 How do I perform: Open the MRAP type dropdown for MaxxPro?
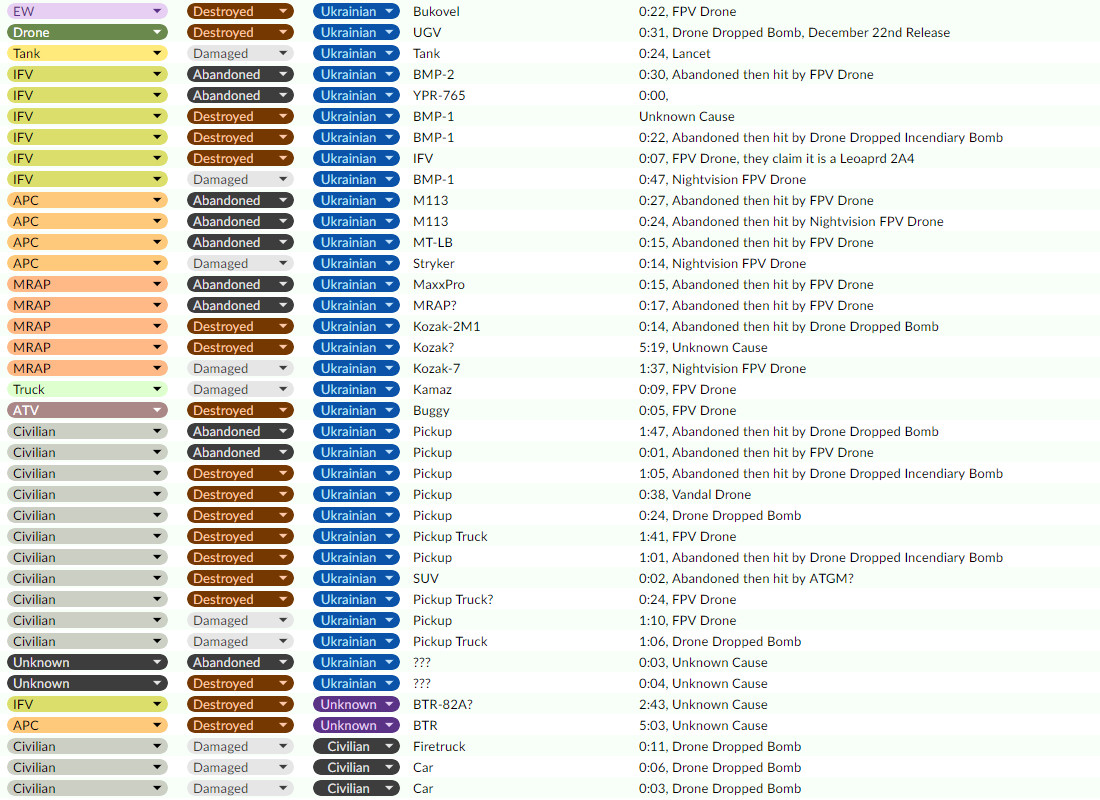[87, 284]
